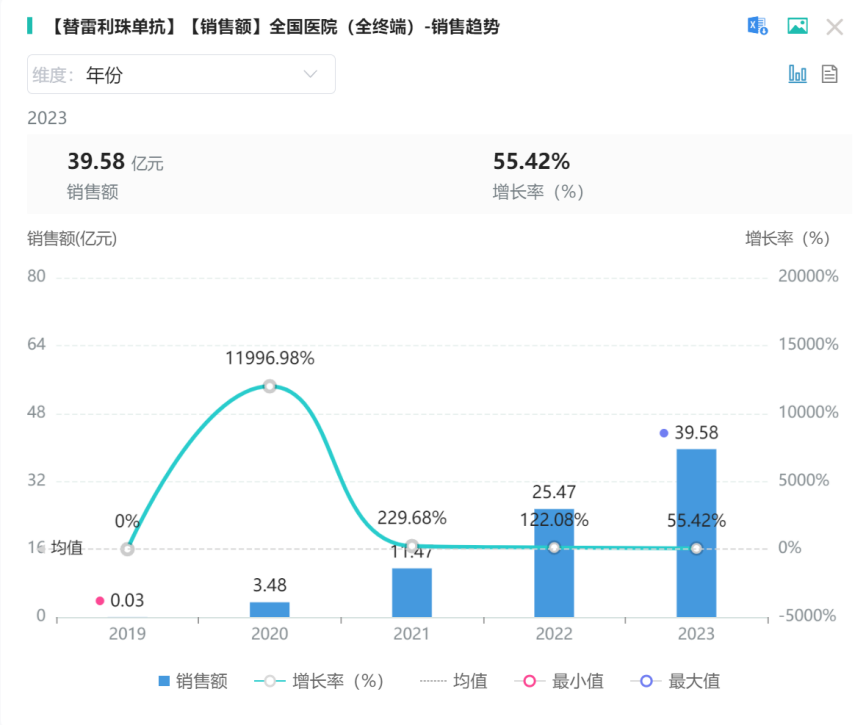Switch to data table view

click(x=829, y=74)
